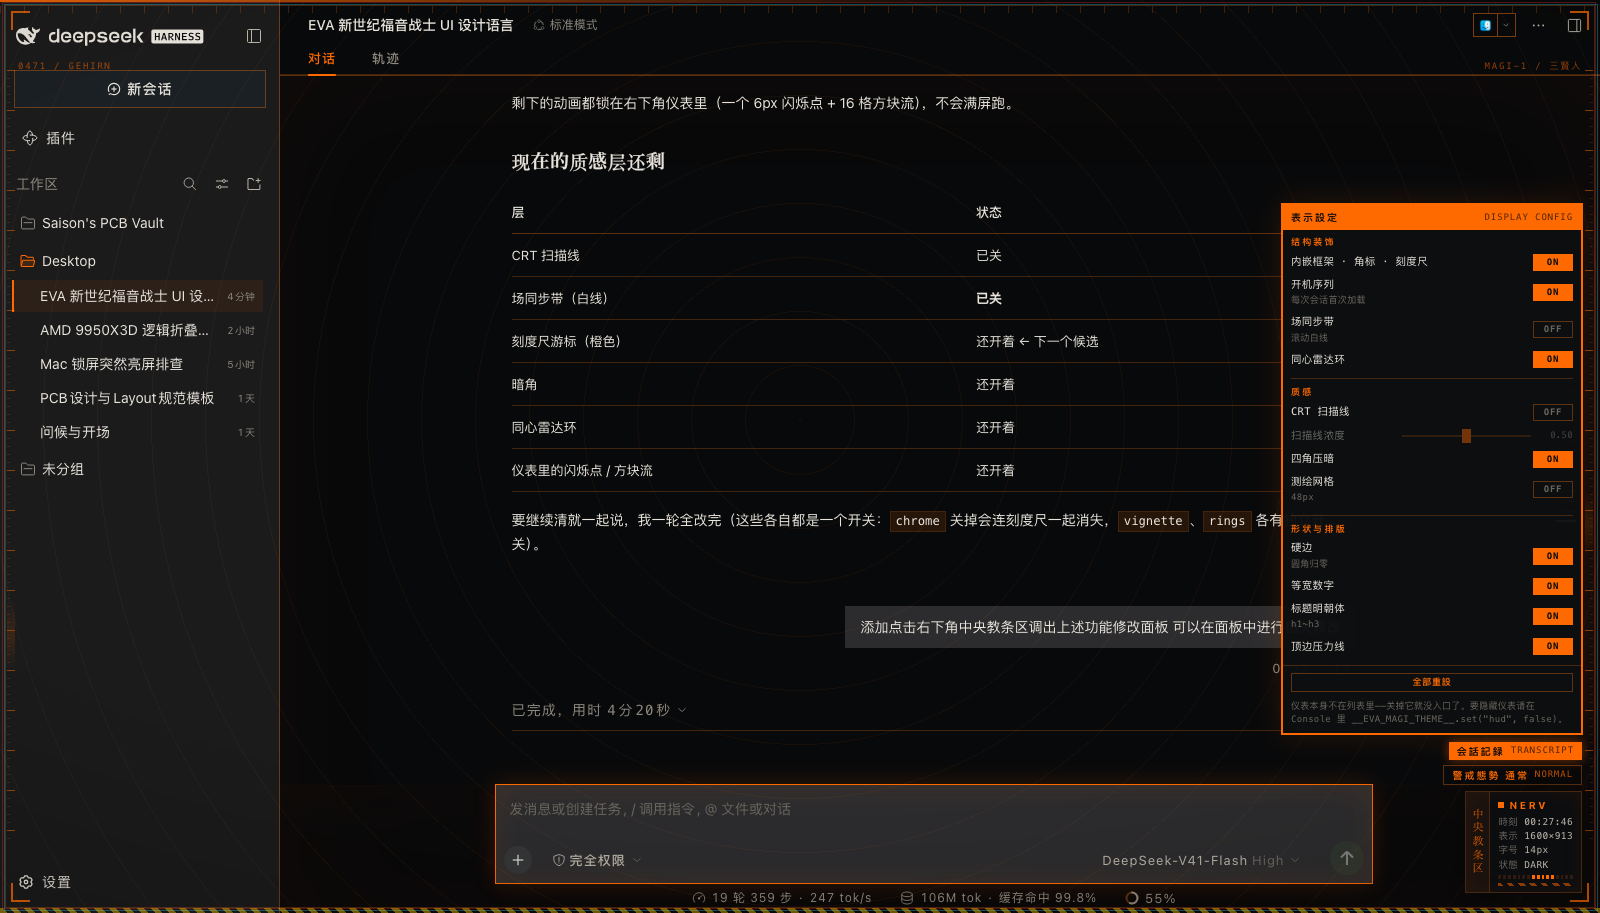
Task: Open 设置 settings gear
Action: [46, 882]
